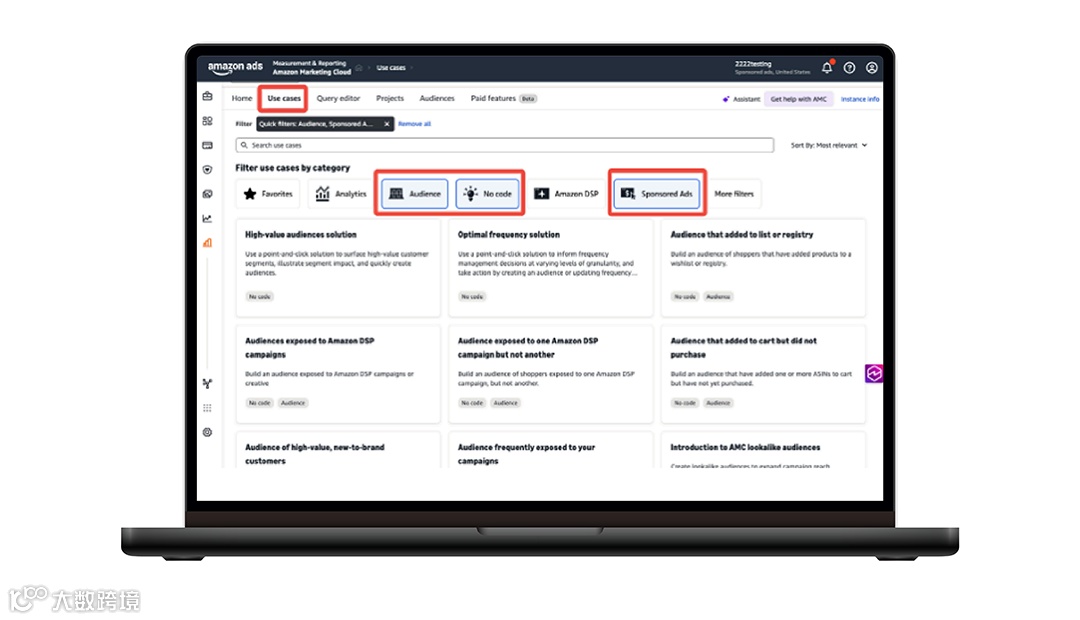Viewport: 1080px width, 620px height.
Task: Deselect the No code category filter
Action: coord(487,194)
